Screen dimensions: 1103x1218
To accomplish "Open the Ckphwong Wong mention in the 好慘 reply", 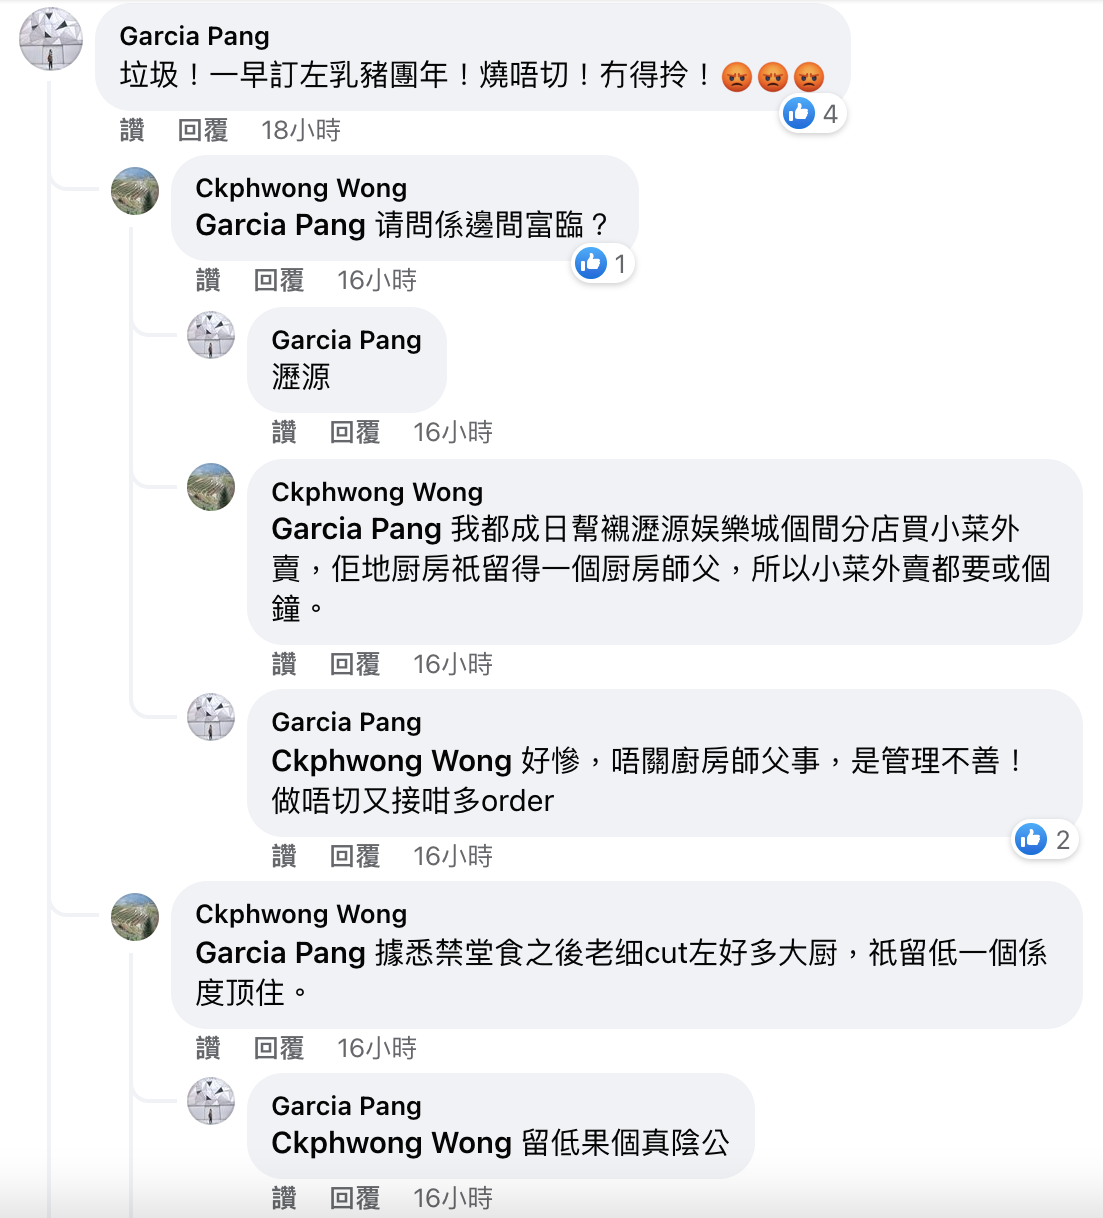I will (x=391, y=761).
